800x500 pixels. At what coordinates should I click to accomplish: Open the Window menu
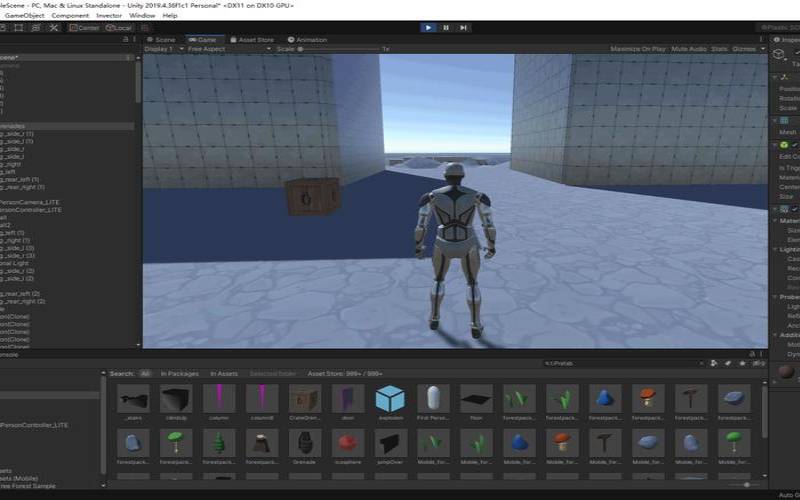[142, 16]
